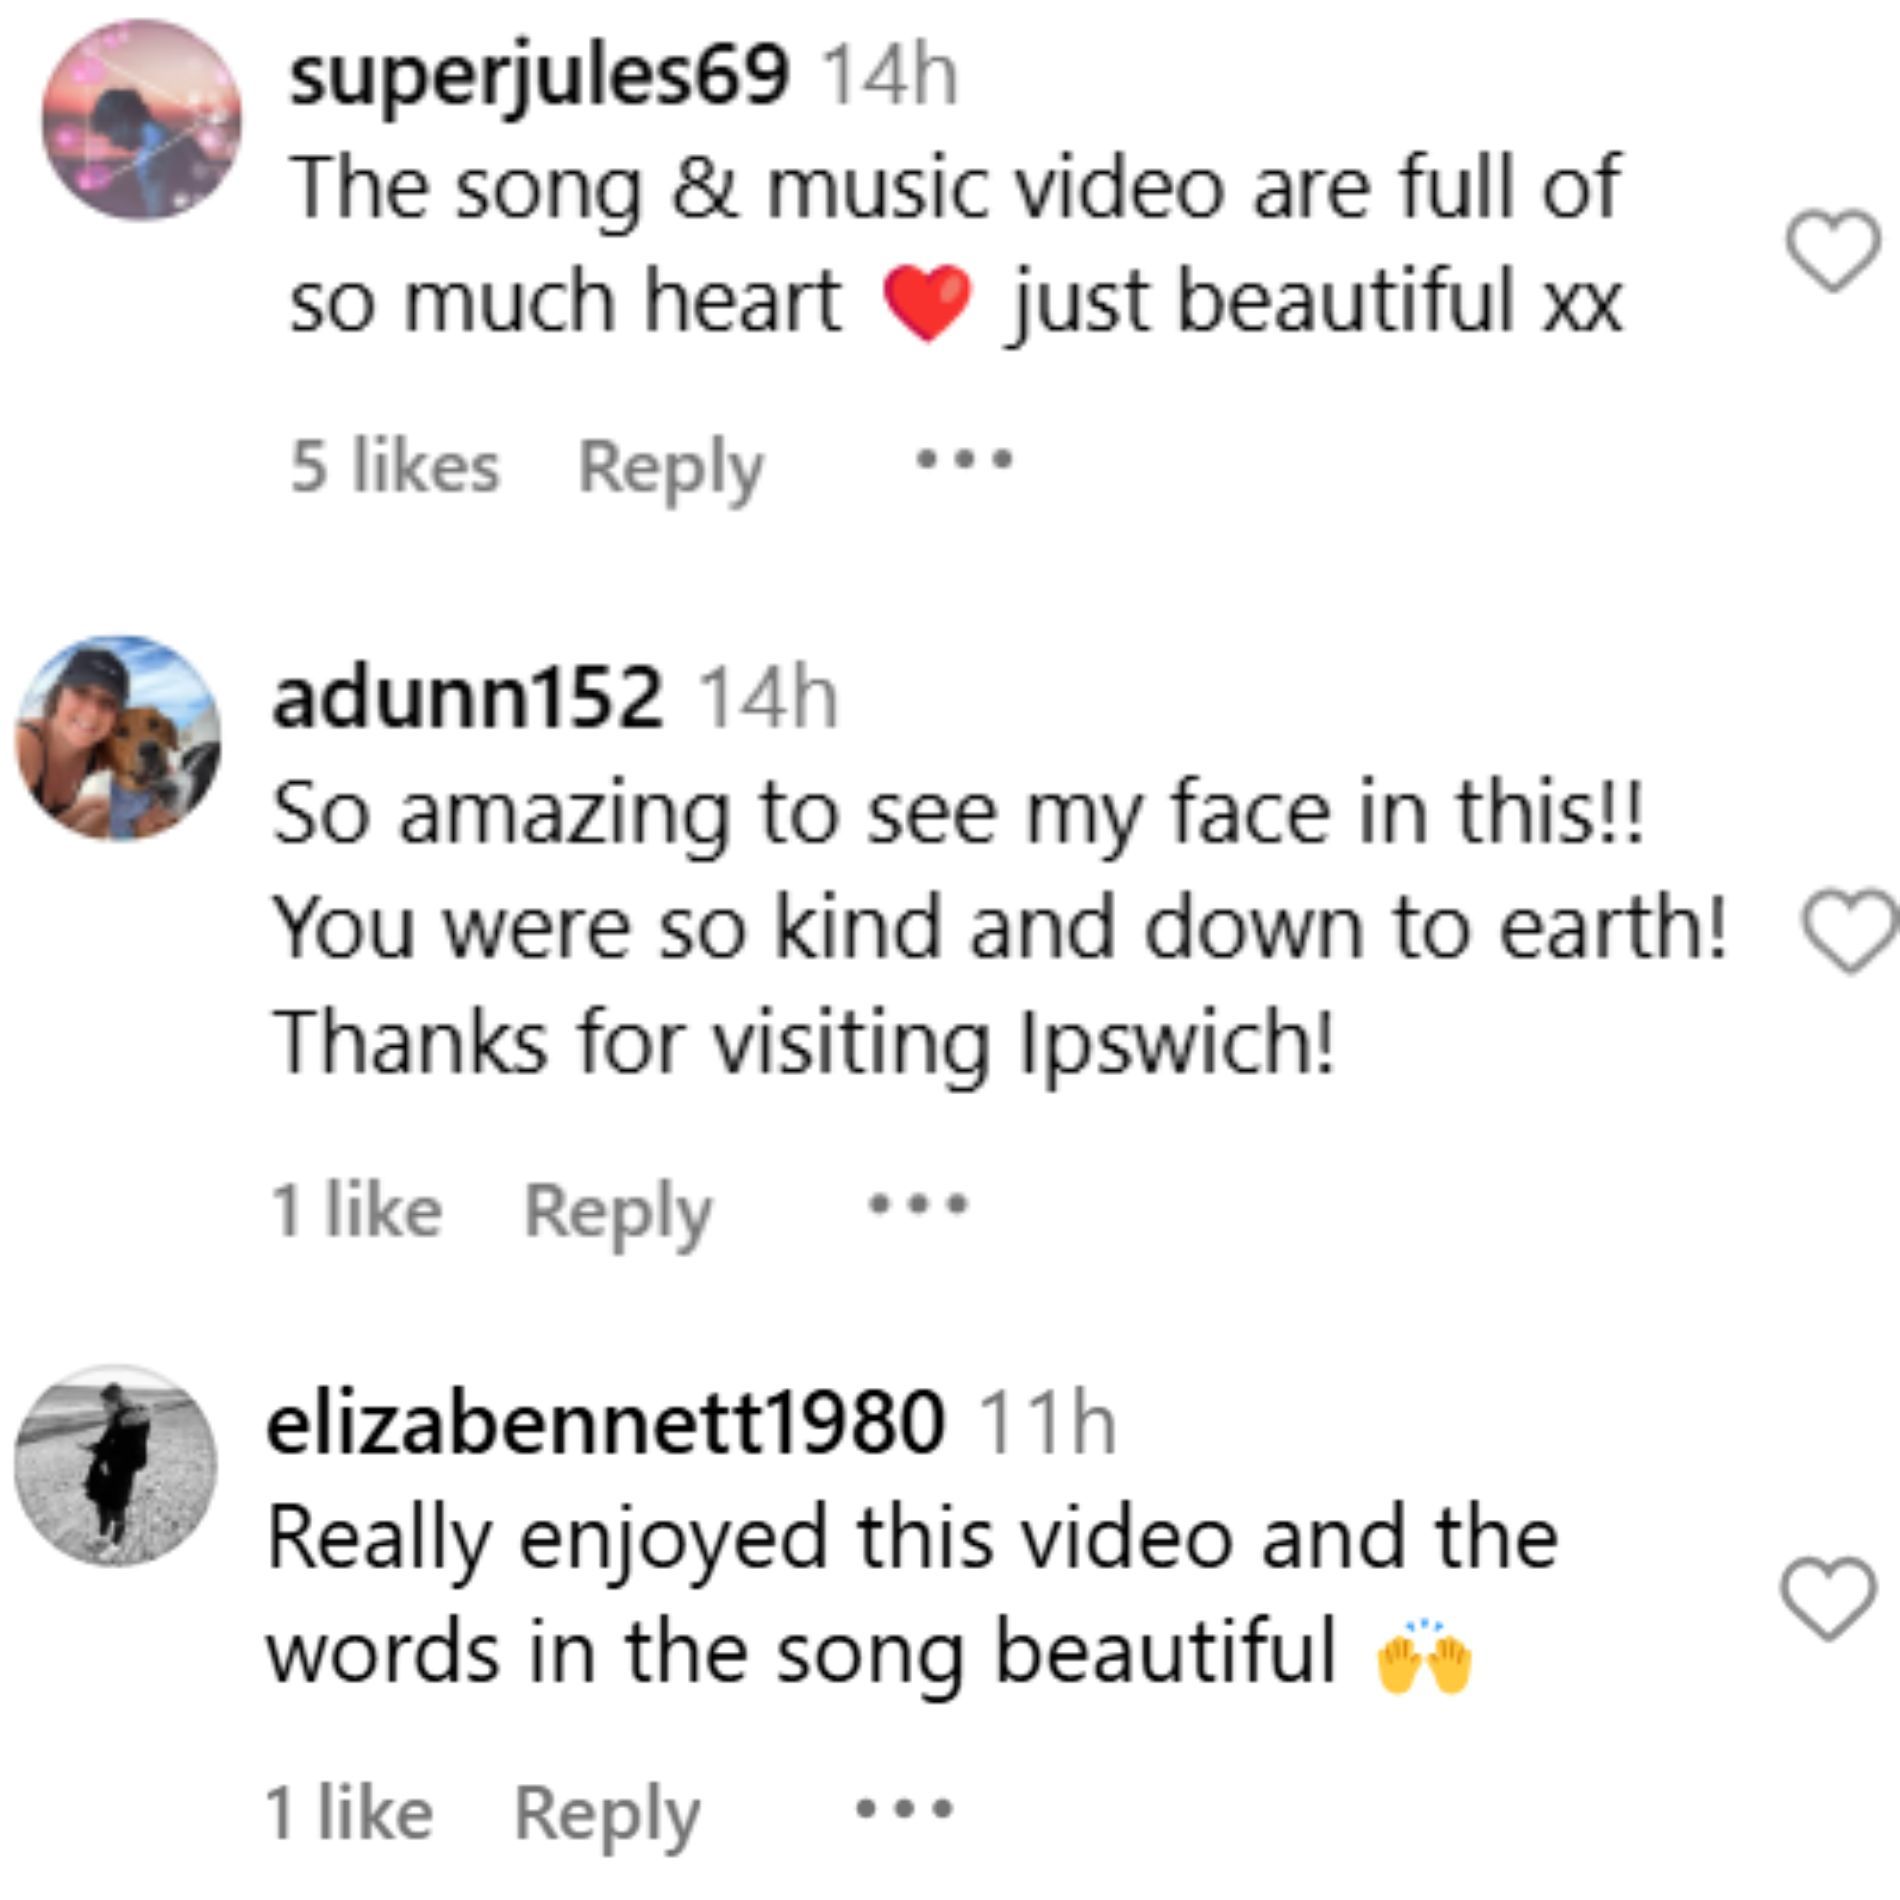Click the 11h timestamp on elizabennett1980's comment

[1046, 1424]
